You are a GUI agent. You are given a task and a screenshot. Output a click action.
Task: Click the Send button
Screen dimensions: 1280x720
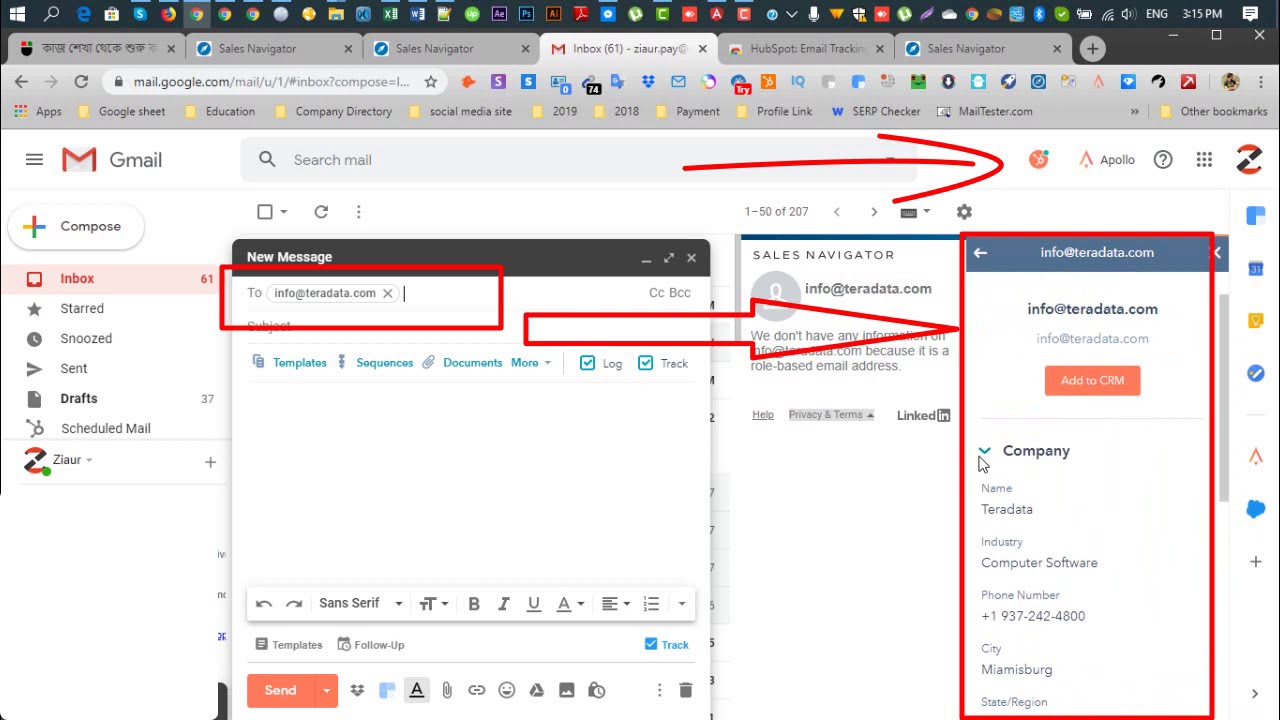[281, 690]
